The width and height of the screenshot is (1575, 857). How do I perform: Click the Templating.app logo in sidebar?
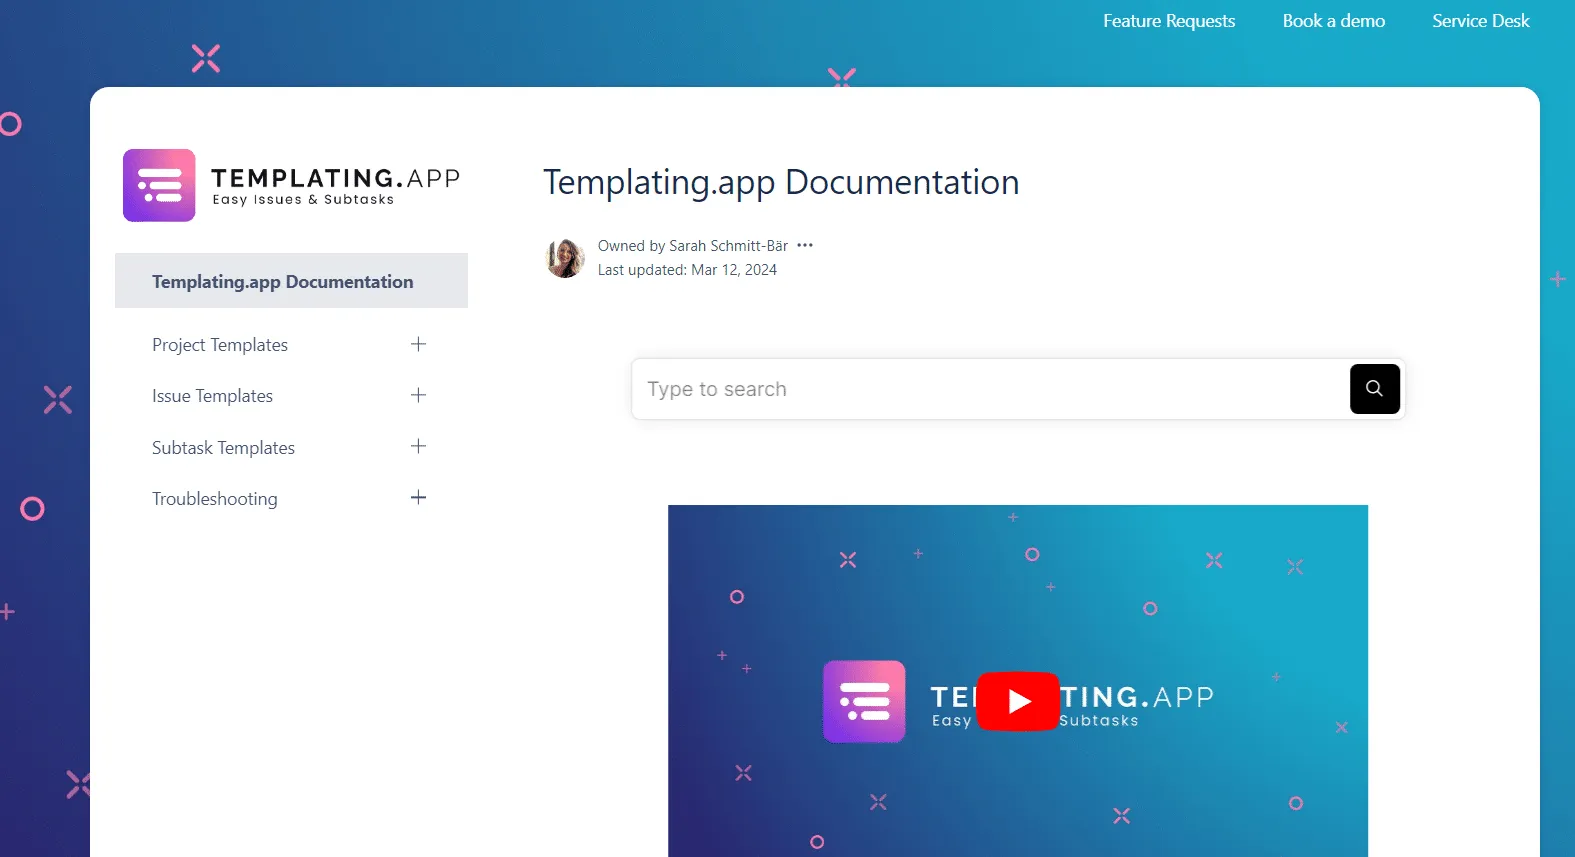coord(291,185)
